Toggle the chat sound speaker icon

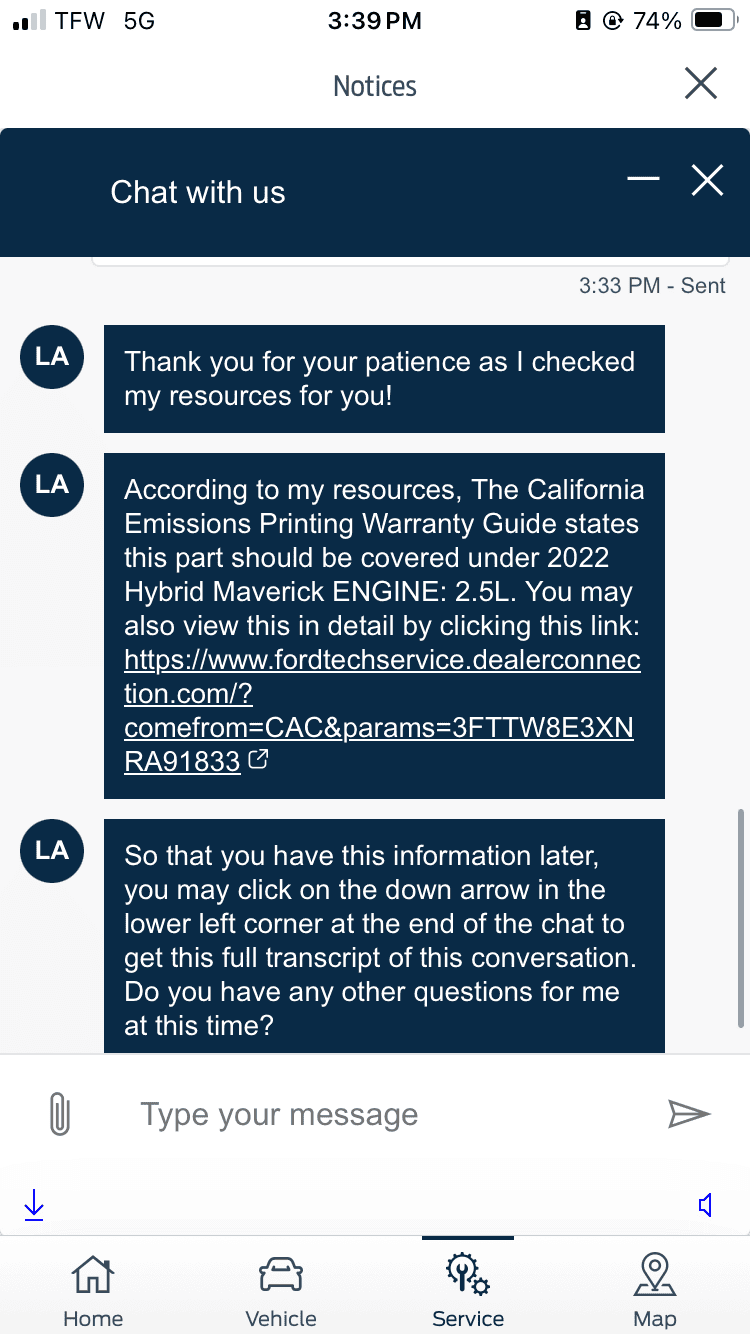point(705,1205)
